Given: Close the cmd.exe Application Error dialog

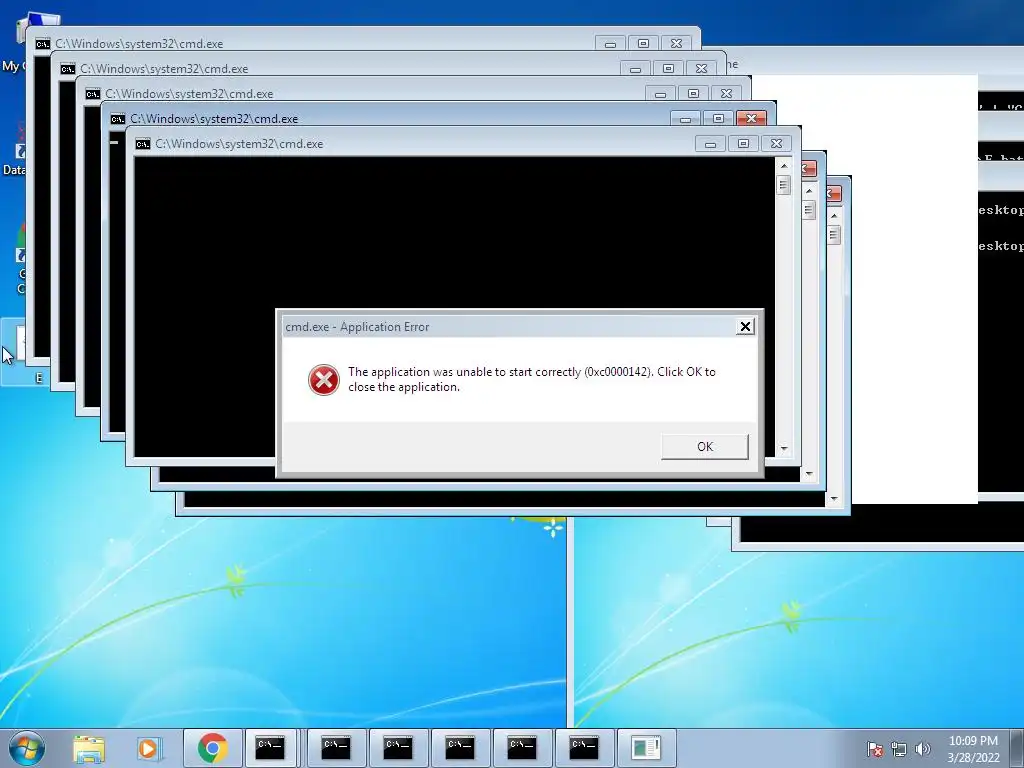Looking at the screenshot, I should 745,327.
